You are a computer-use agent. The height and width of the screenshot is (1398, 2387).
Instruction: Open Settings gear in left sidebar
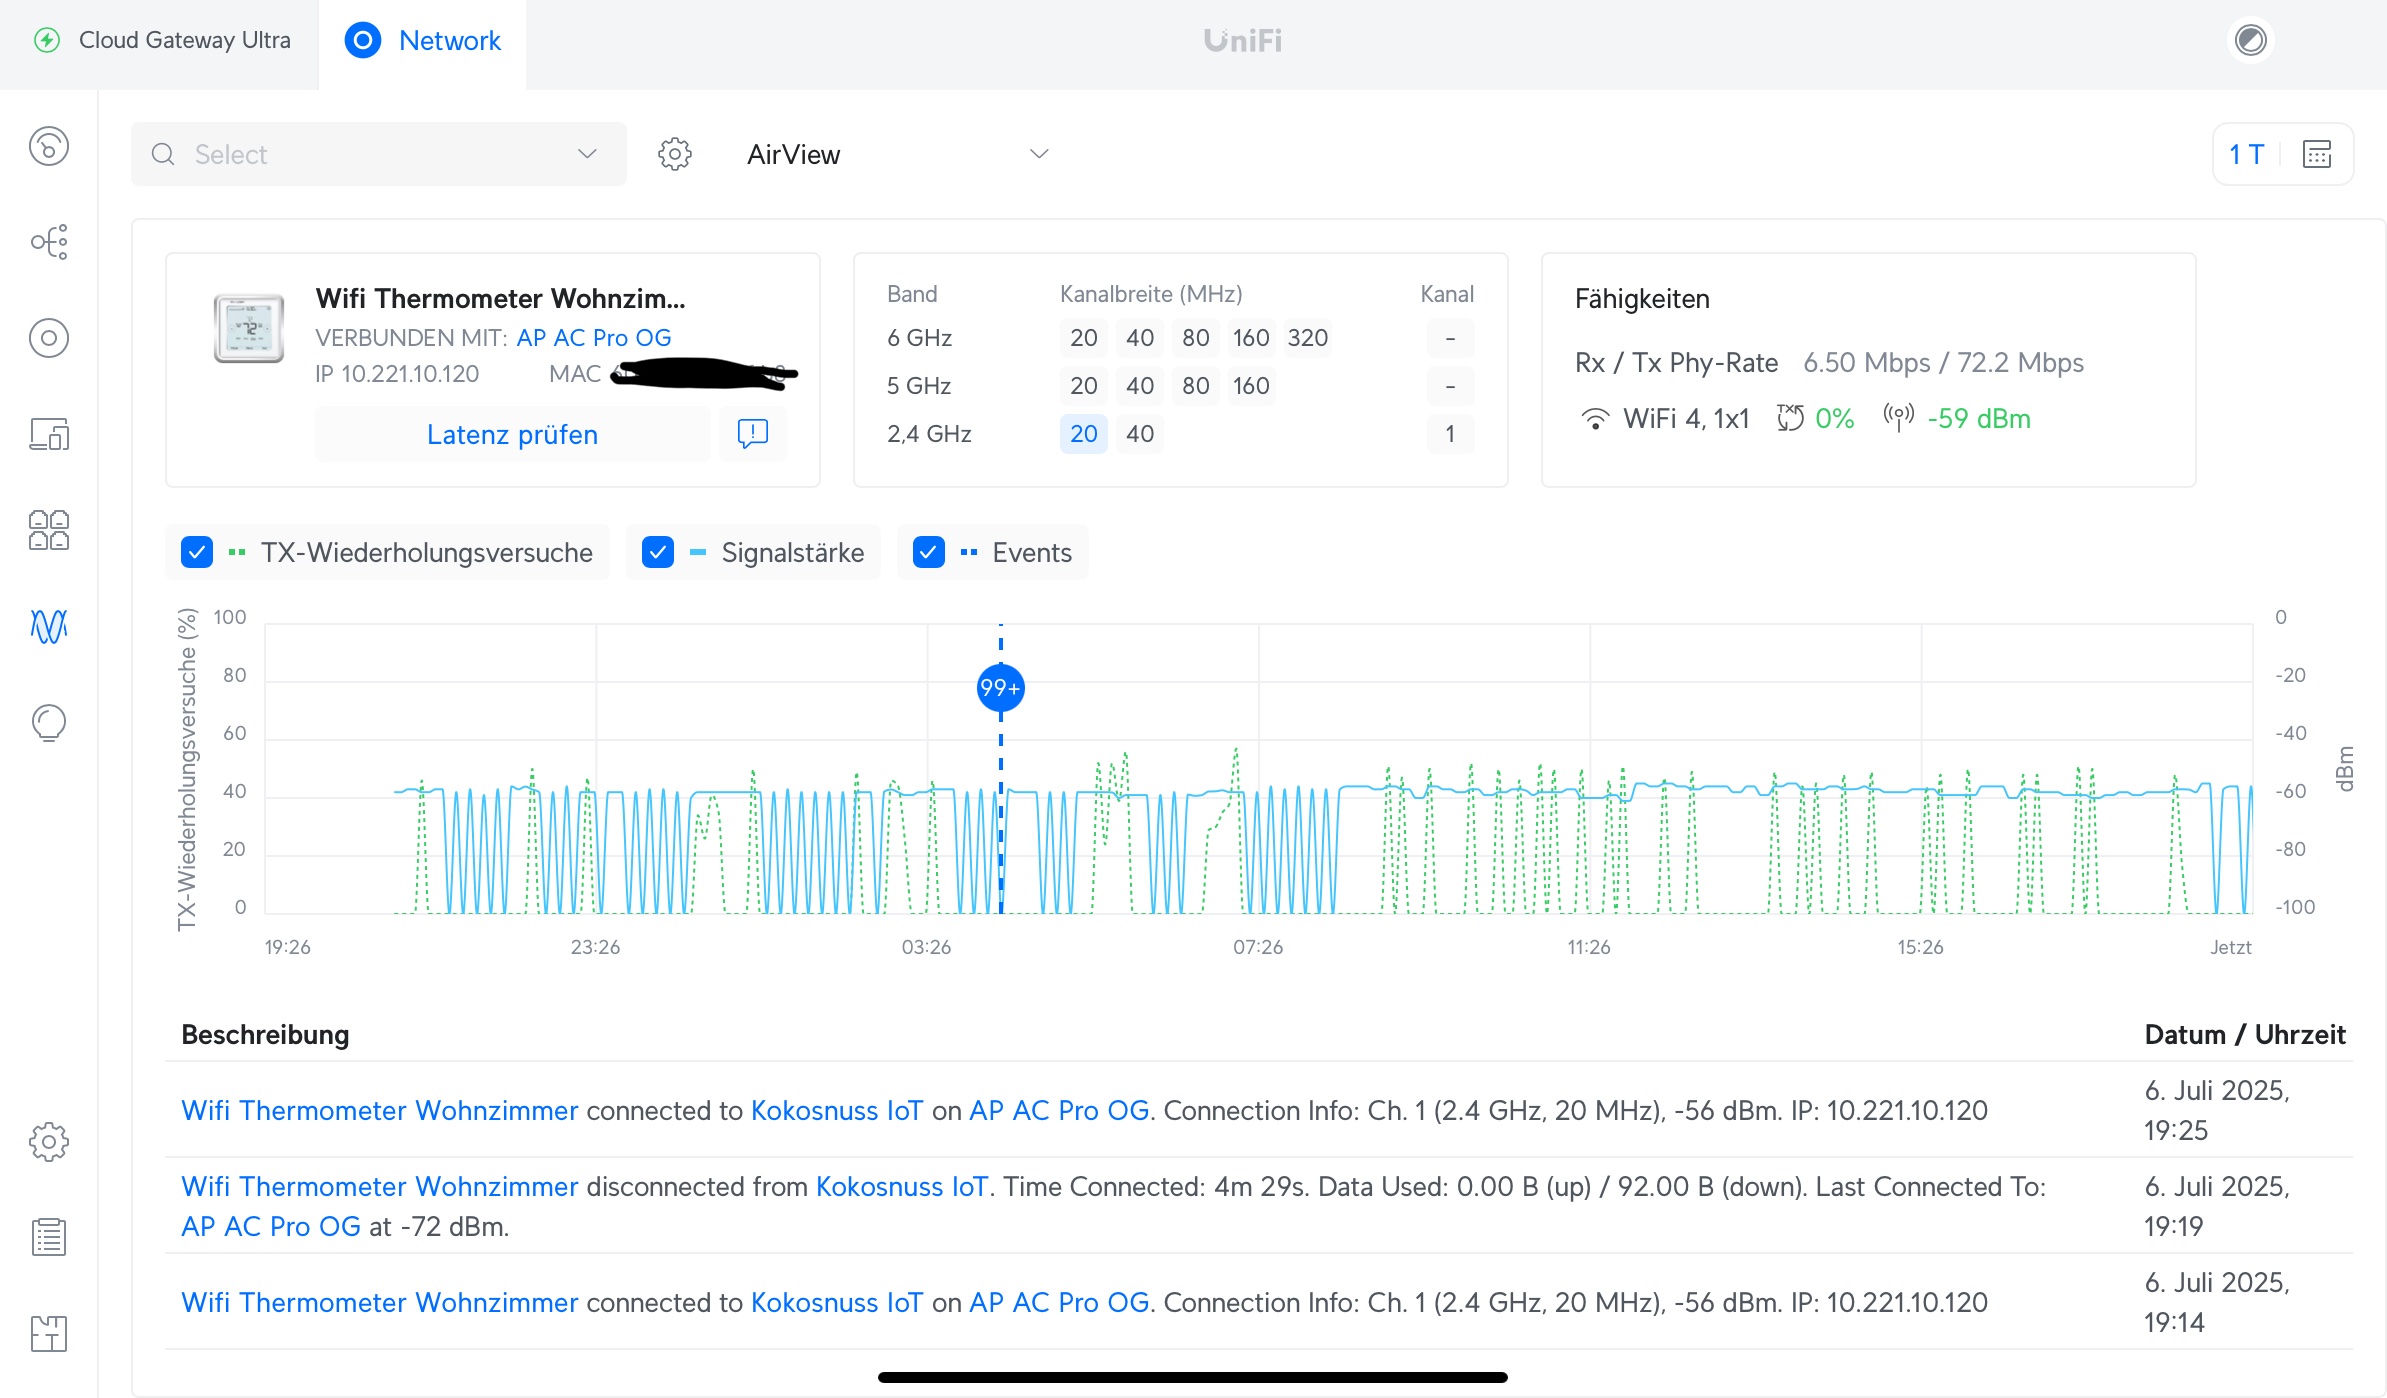pyautogui.click(x=49, y=1141)
